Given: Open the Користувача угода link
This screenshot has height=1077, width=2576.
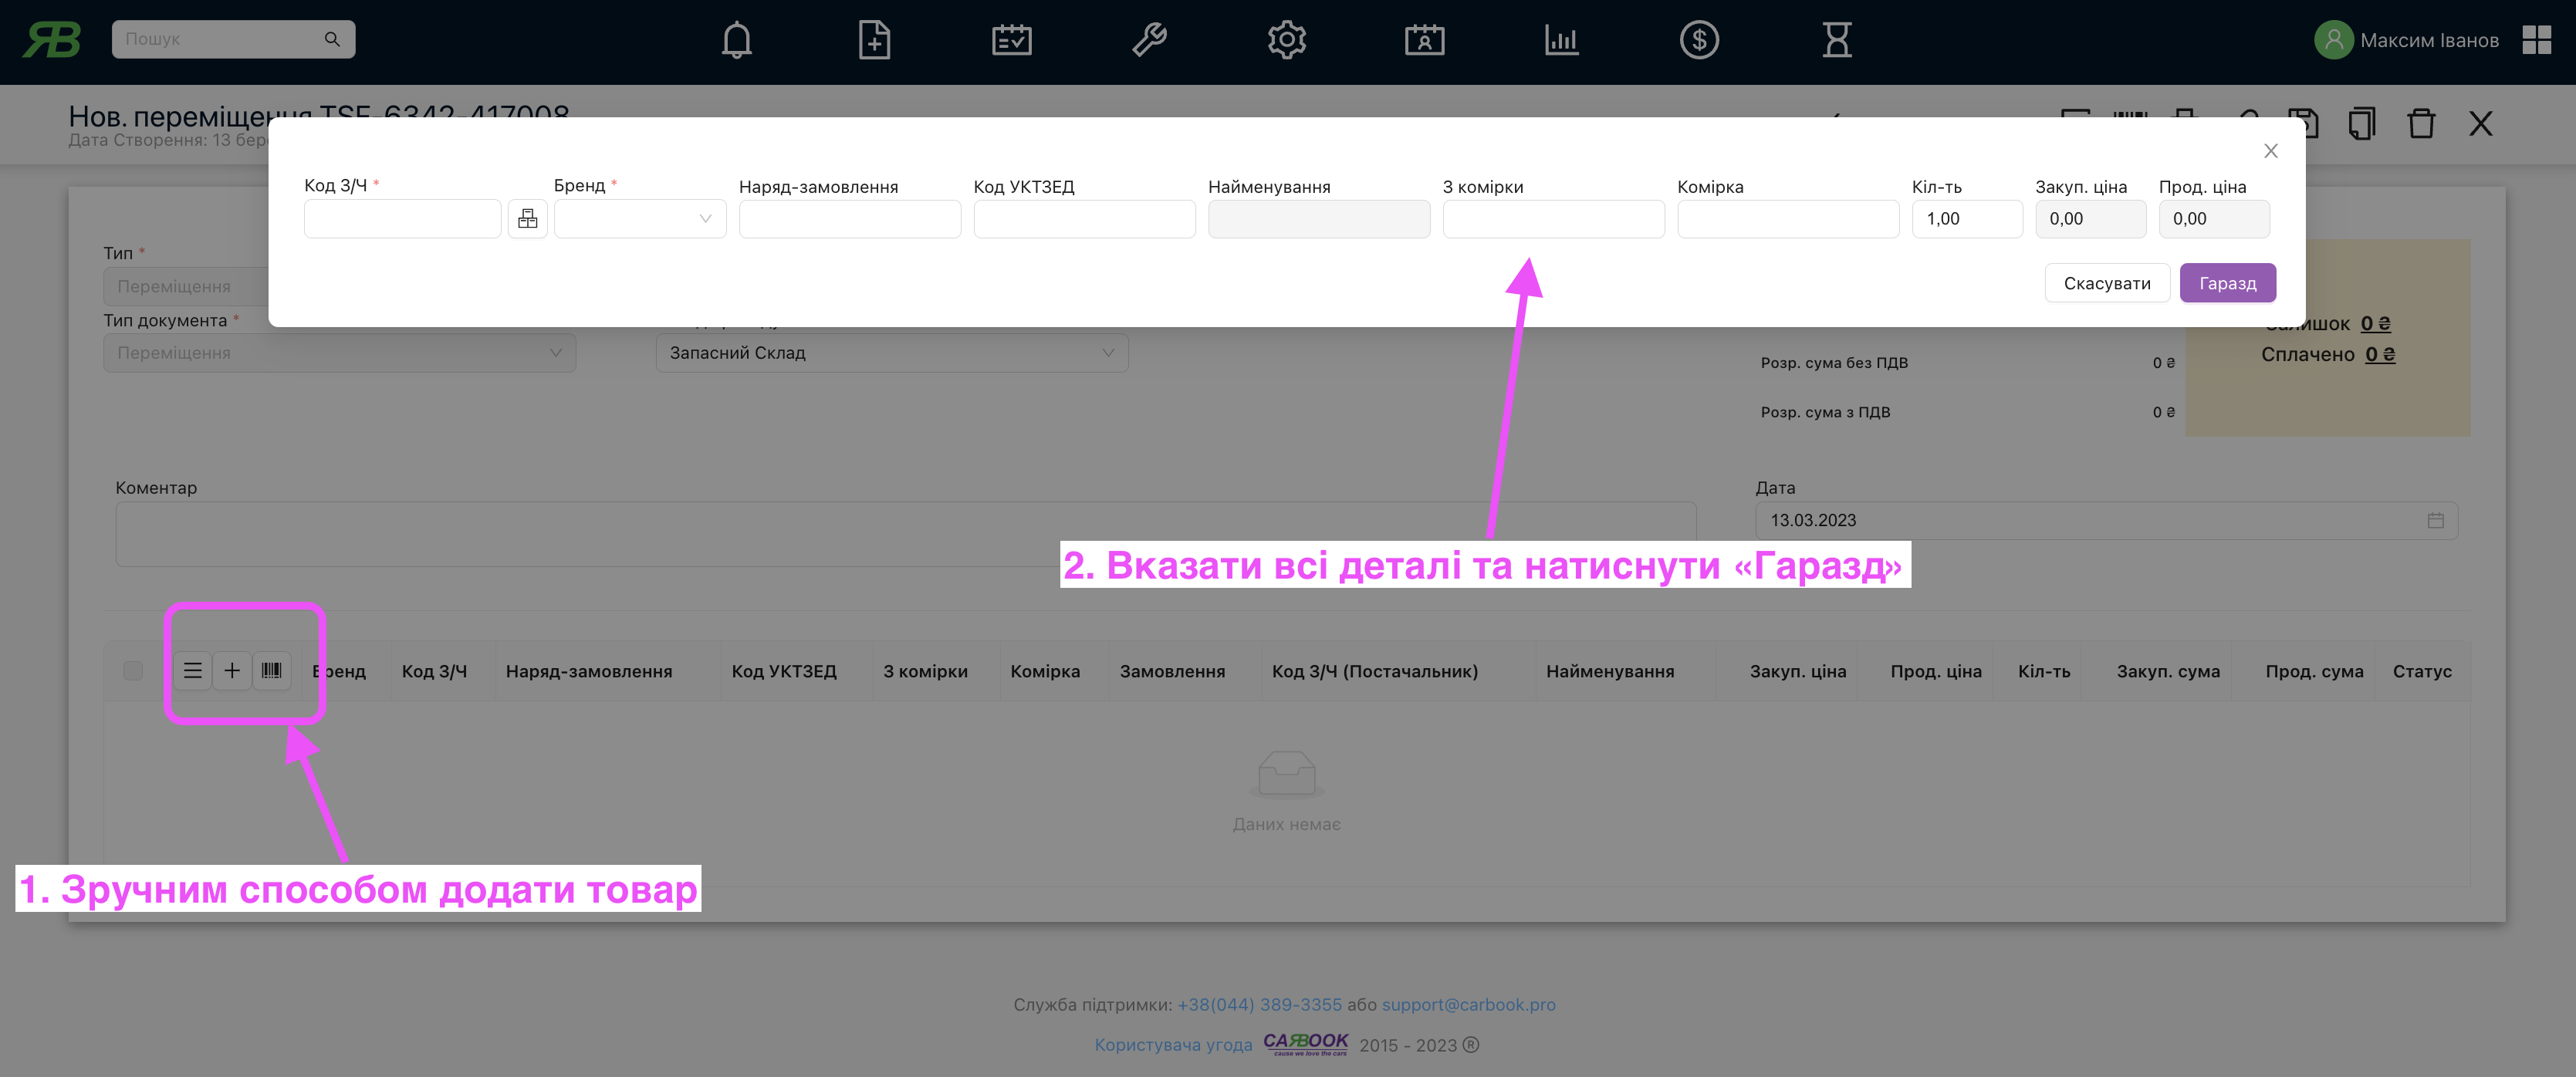Looking at the screenshot, I should [x=1172, y=1045].
